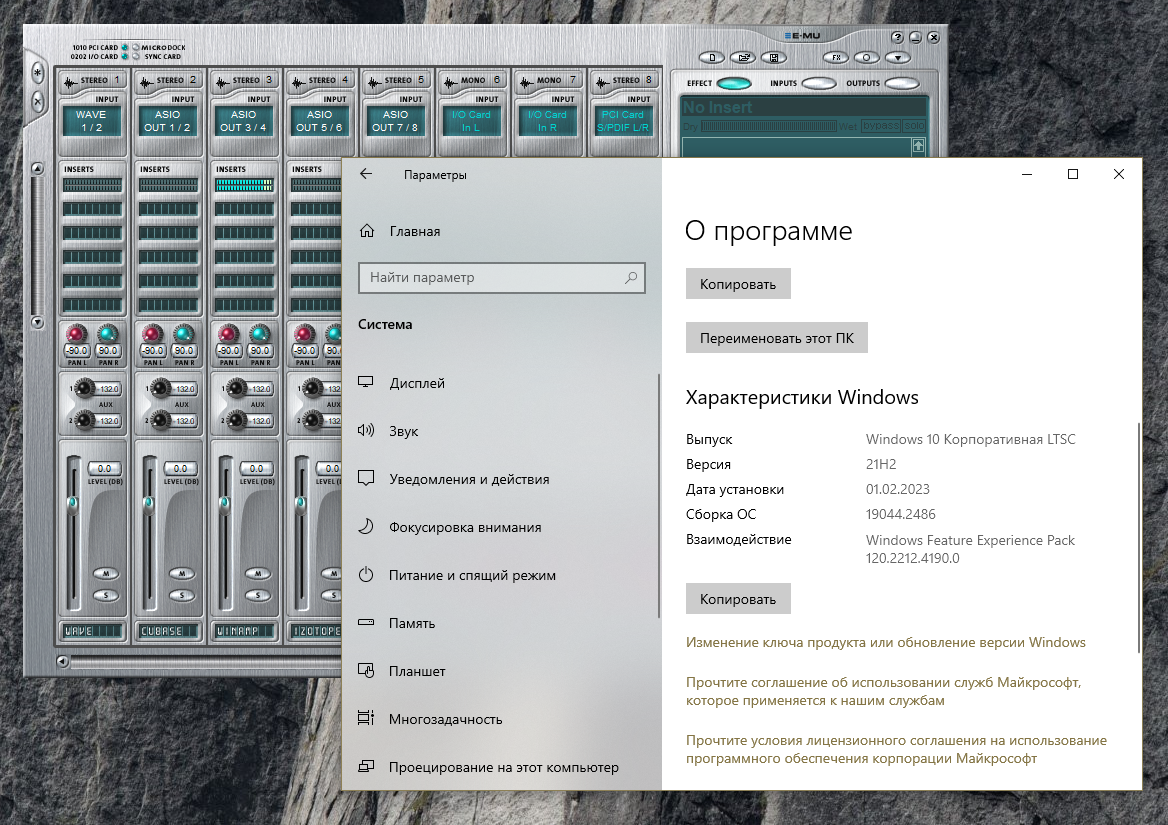This screenshot has width=1168, height=825.
Task: Toggle the INPUTS view button in E-MU
Action: pyautogui.click(x=819, y=83)
